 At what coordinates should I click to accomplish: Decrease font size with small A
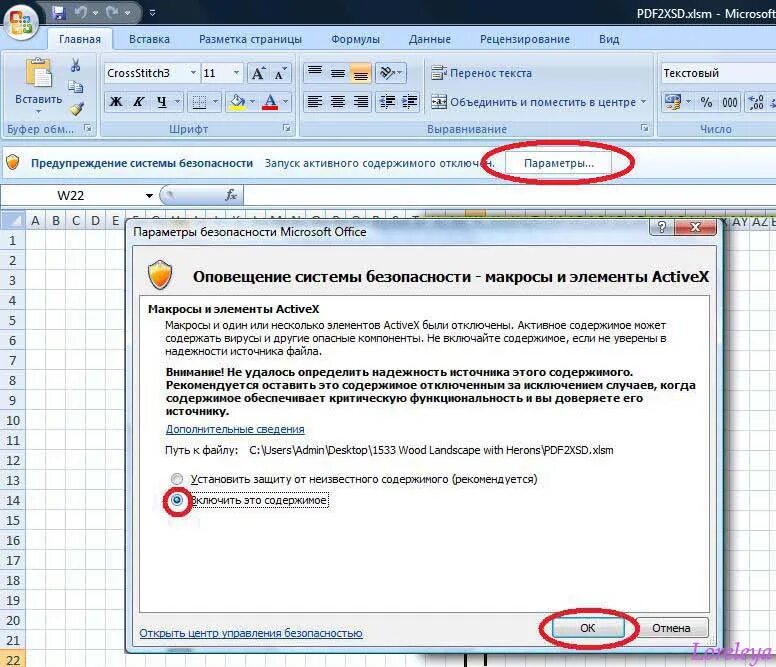[280, 73]
